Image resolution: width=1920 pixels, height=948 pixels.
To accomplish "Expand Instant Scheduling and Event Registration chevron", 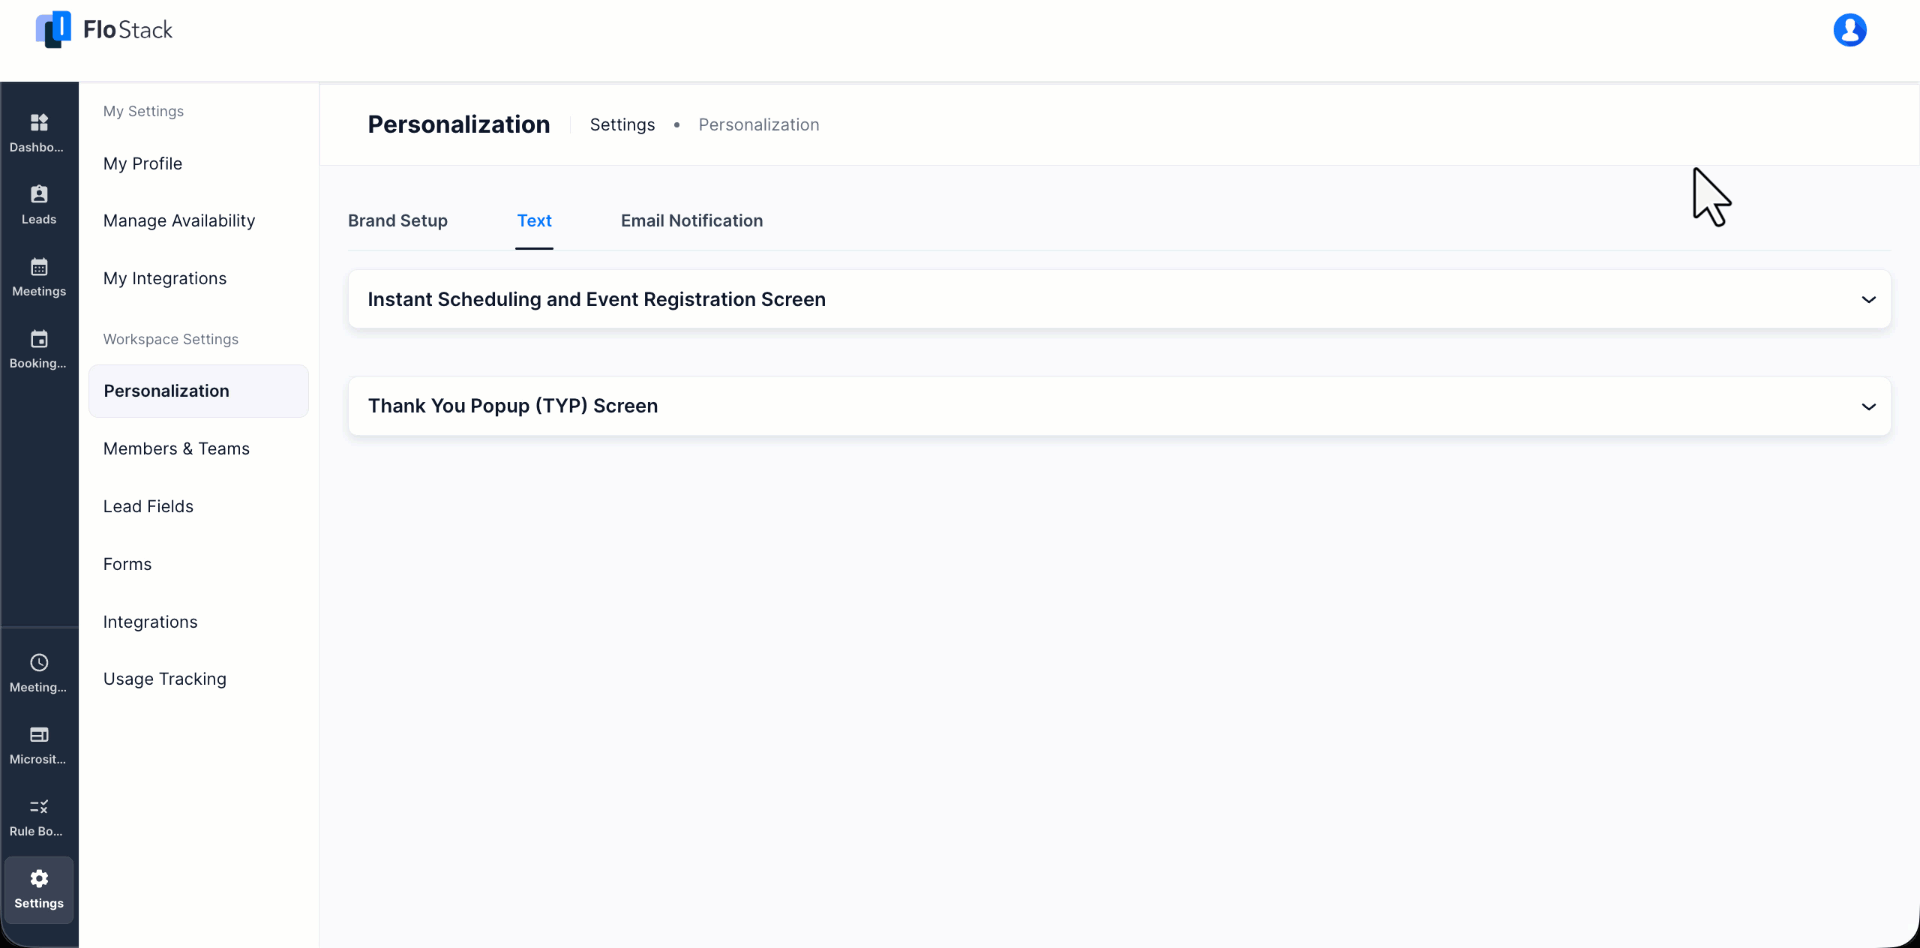I will pos(1868,299).
